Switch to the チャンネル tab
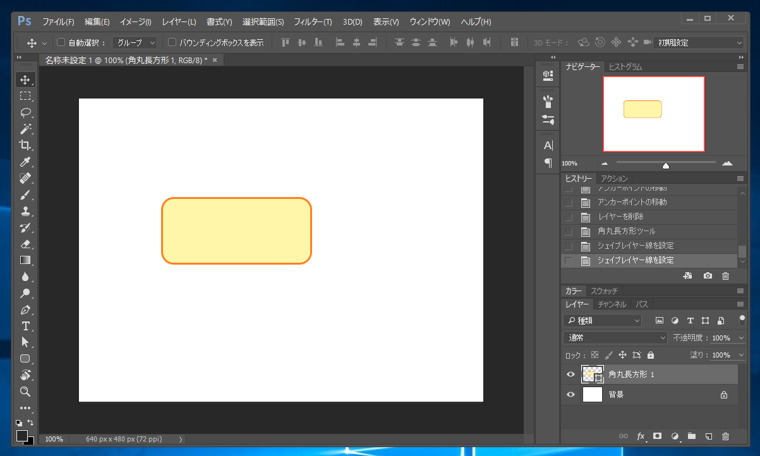The height and width of the screenshot is (456, 760). click(x=612, y=304)
